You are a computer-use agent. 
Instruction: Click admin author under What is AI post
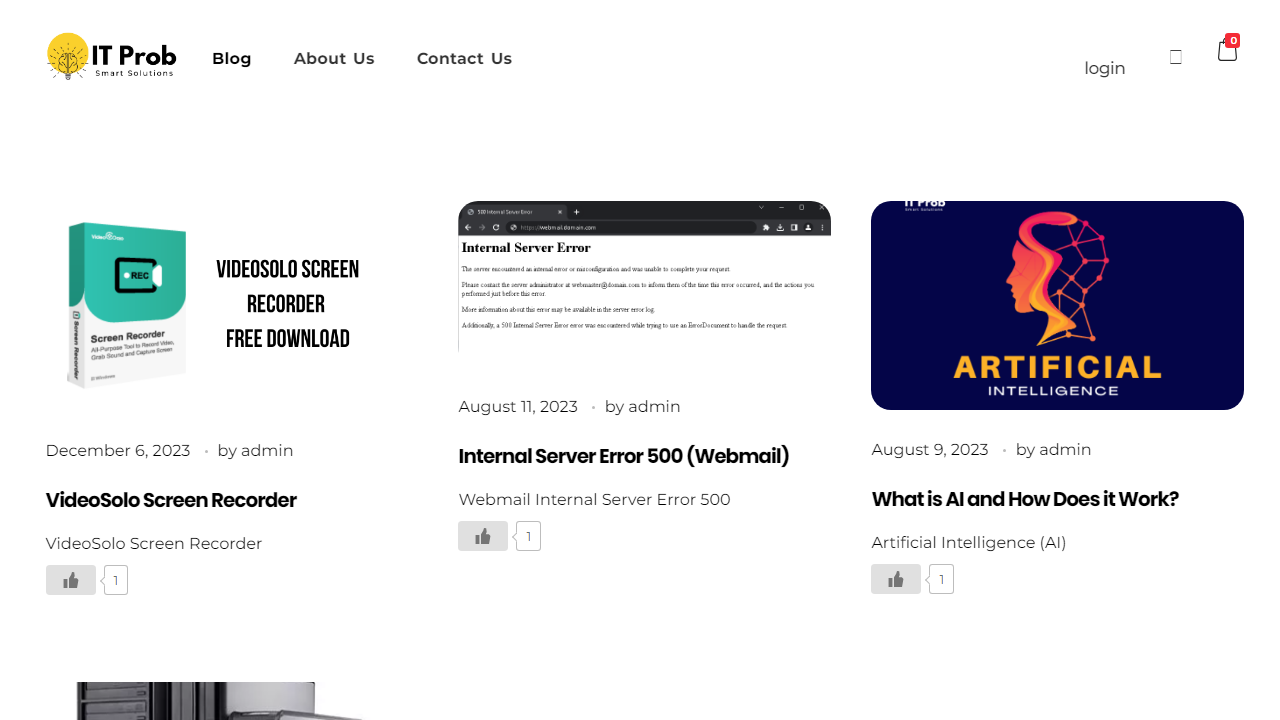click(x=1065, y=449)
